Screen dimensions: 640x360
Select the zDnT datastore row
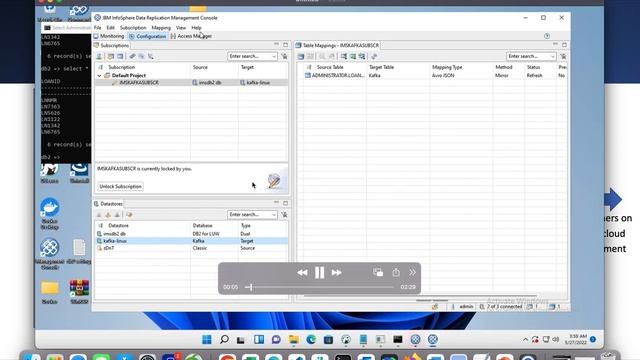[191, 248]
